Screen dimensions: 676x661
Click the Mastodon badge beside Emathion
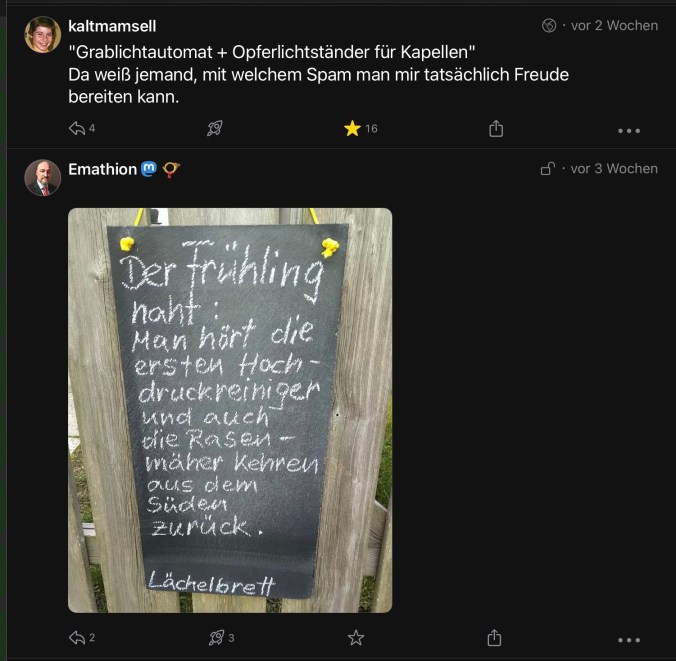(149, 169)
